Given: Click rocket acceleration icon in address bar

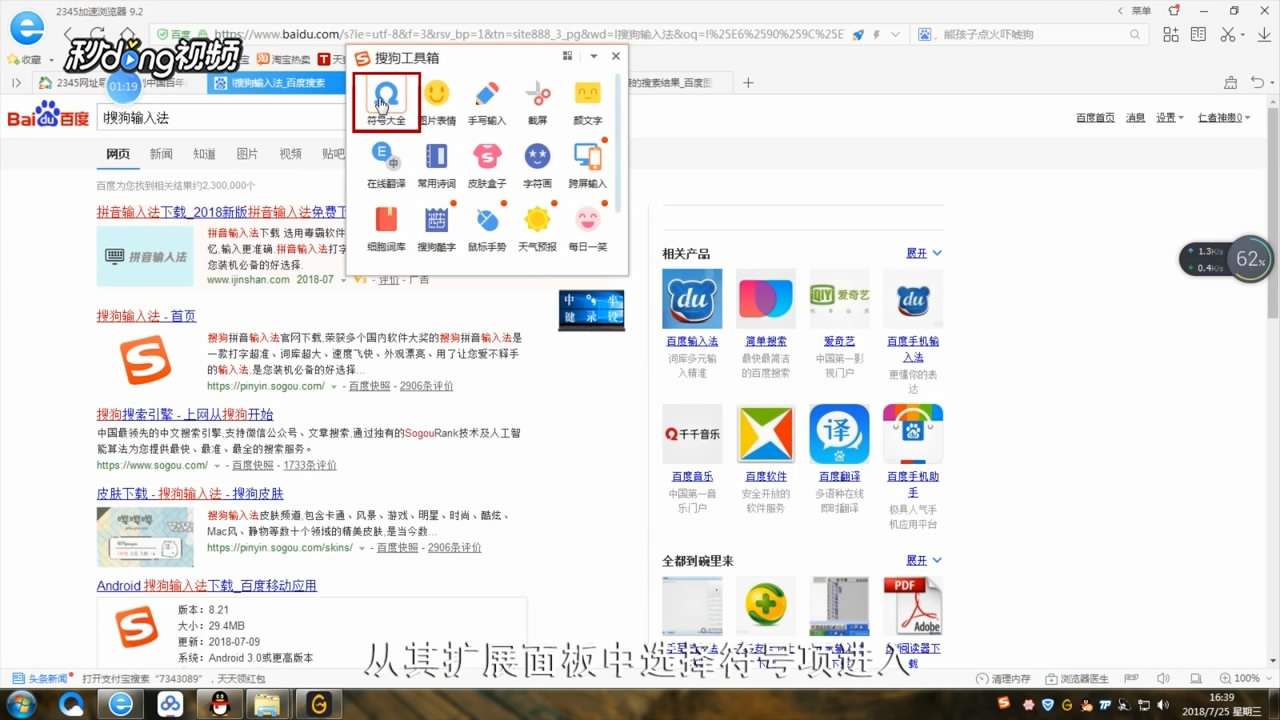Looking at the screenshot, I should pos(858,35).
